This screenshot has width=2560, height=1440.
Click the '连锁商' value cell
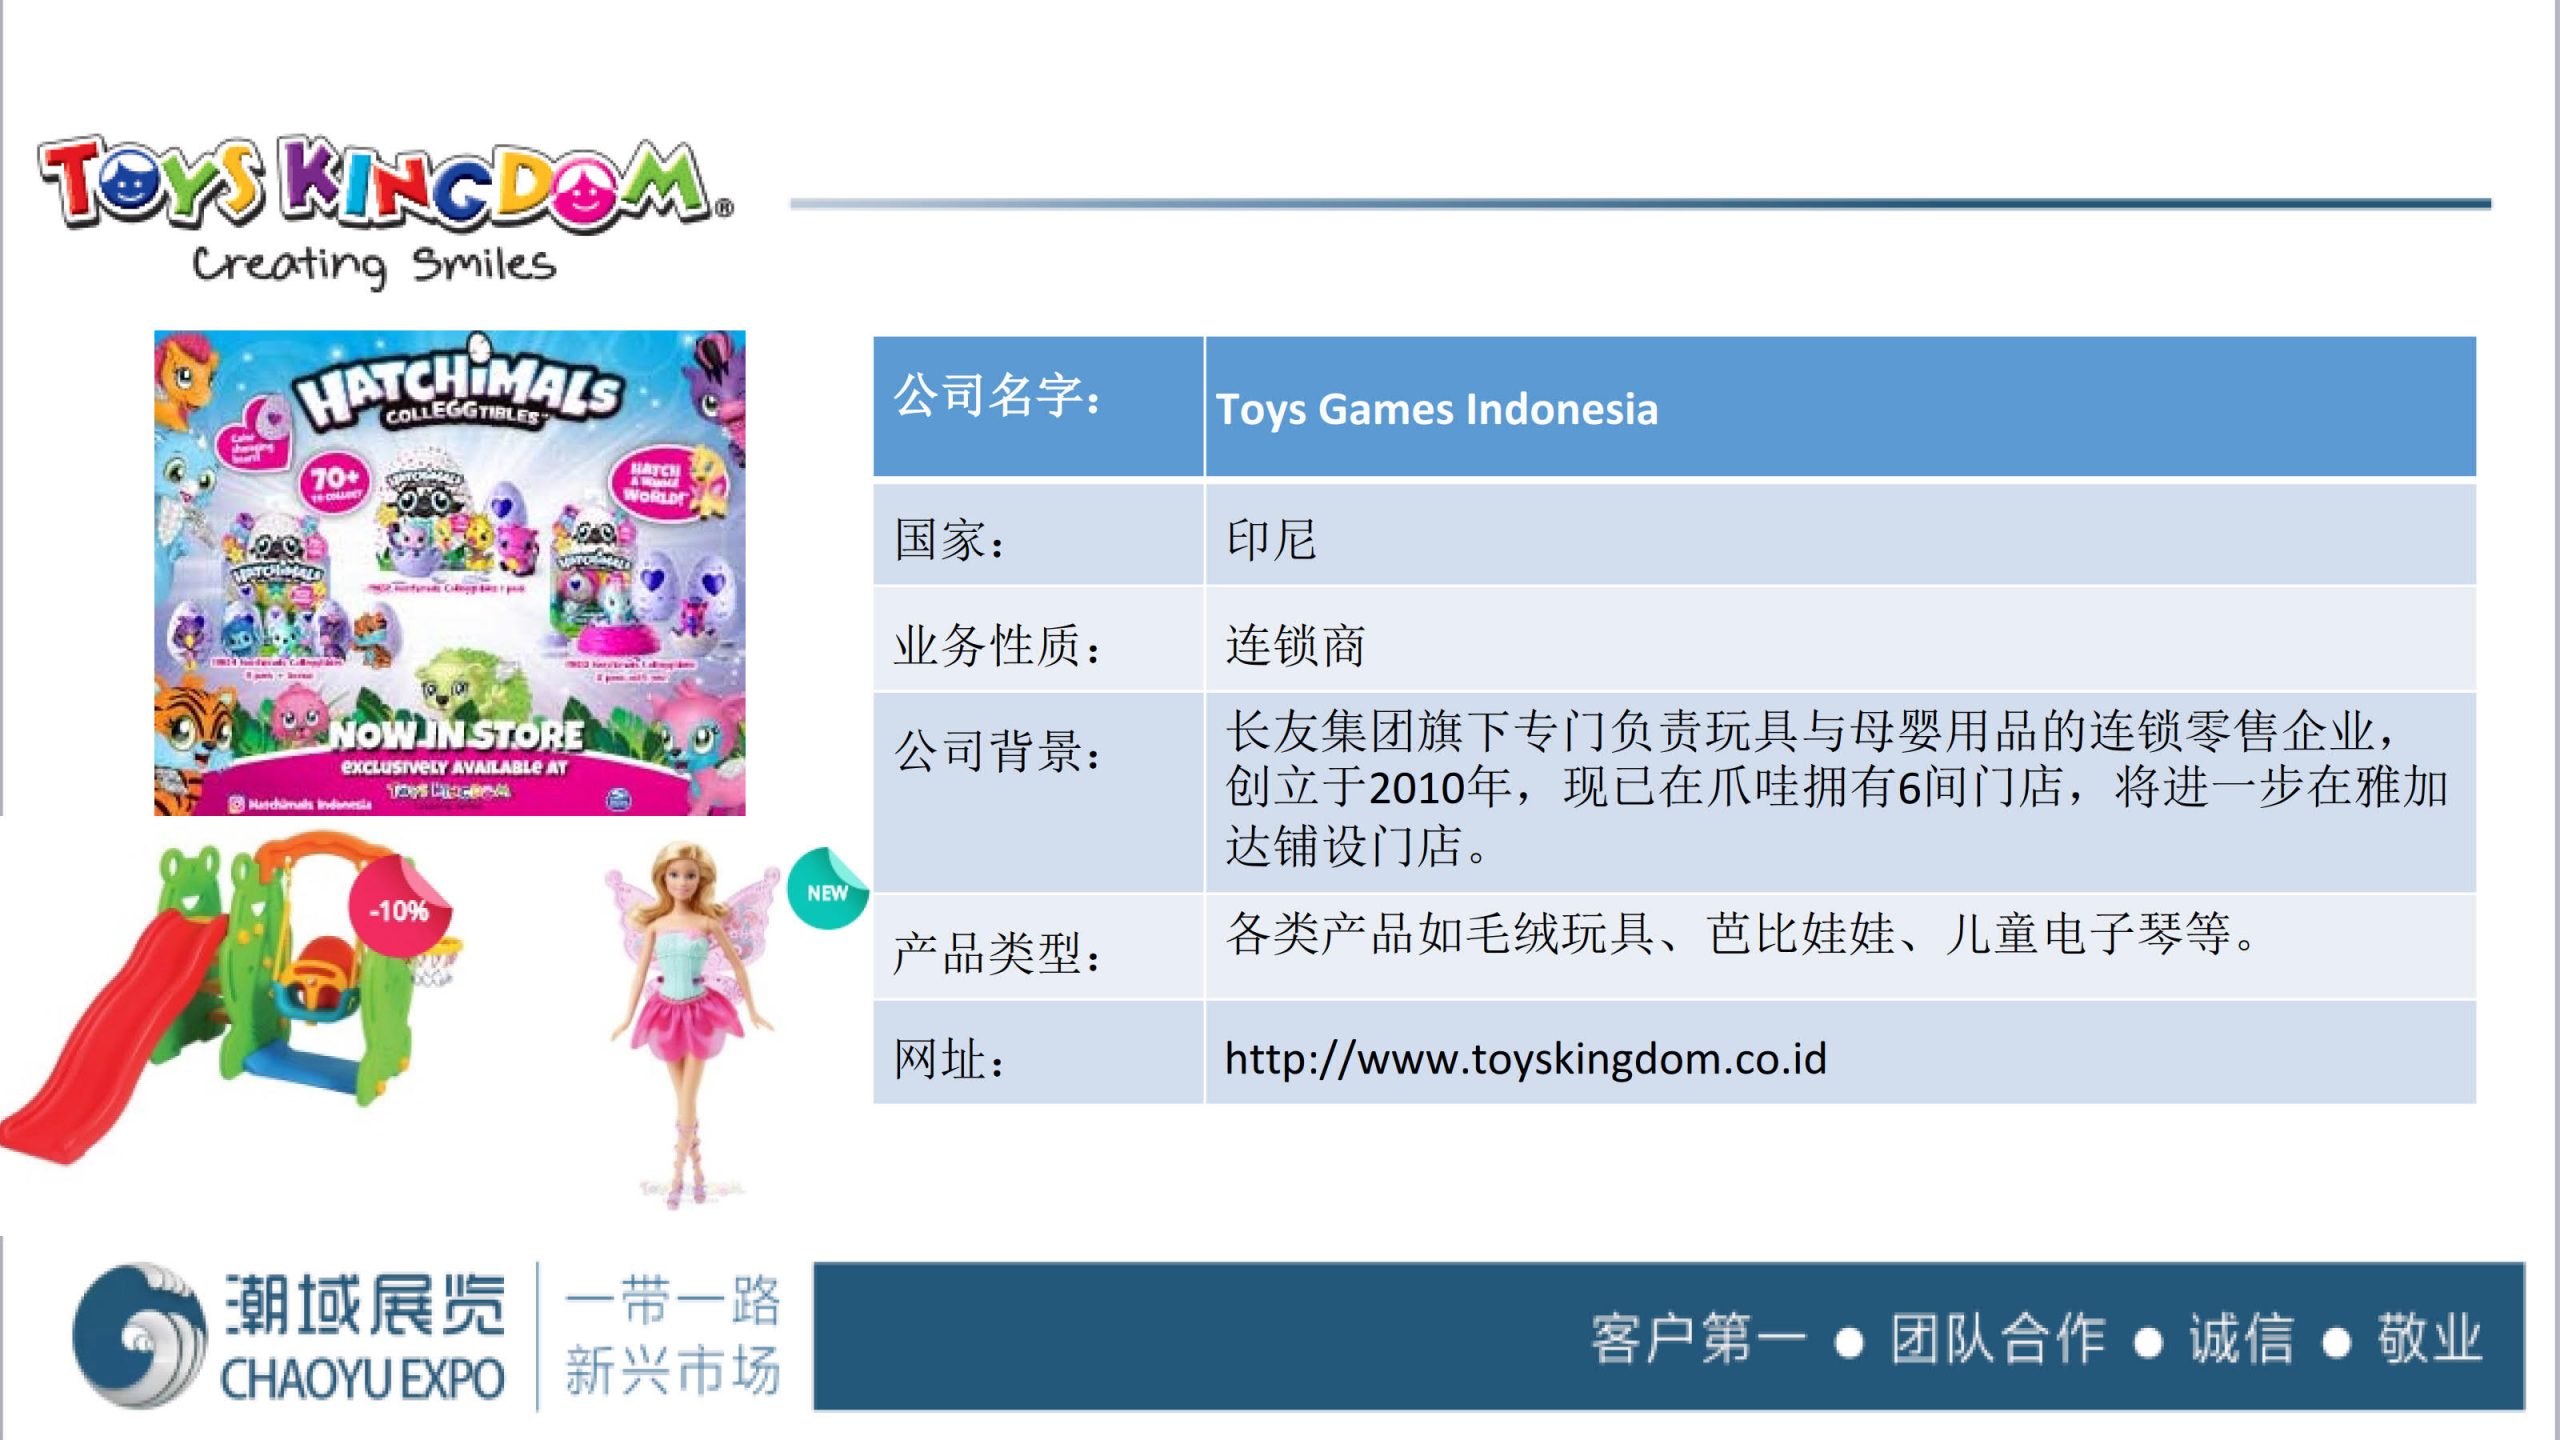[1840, 639]
